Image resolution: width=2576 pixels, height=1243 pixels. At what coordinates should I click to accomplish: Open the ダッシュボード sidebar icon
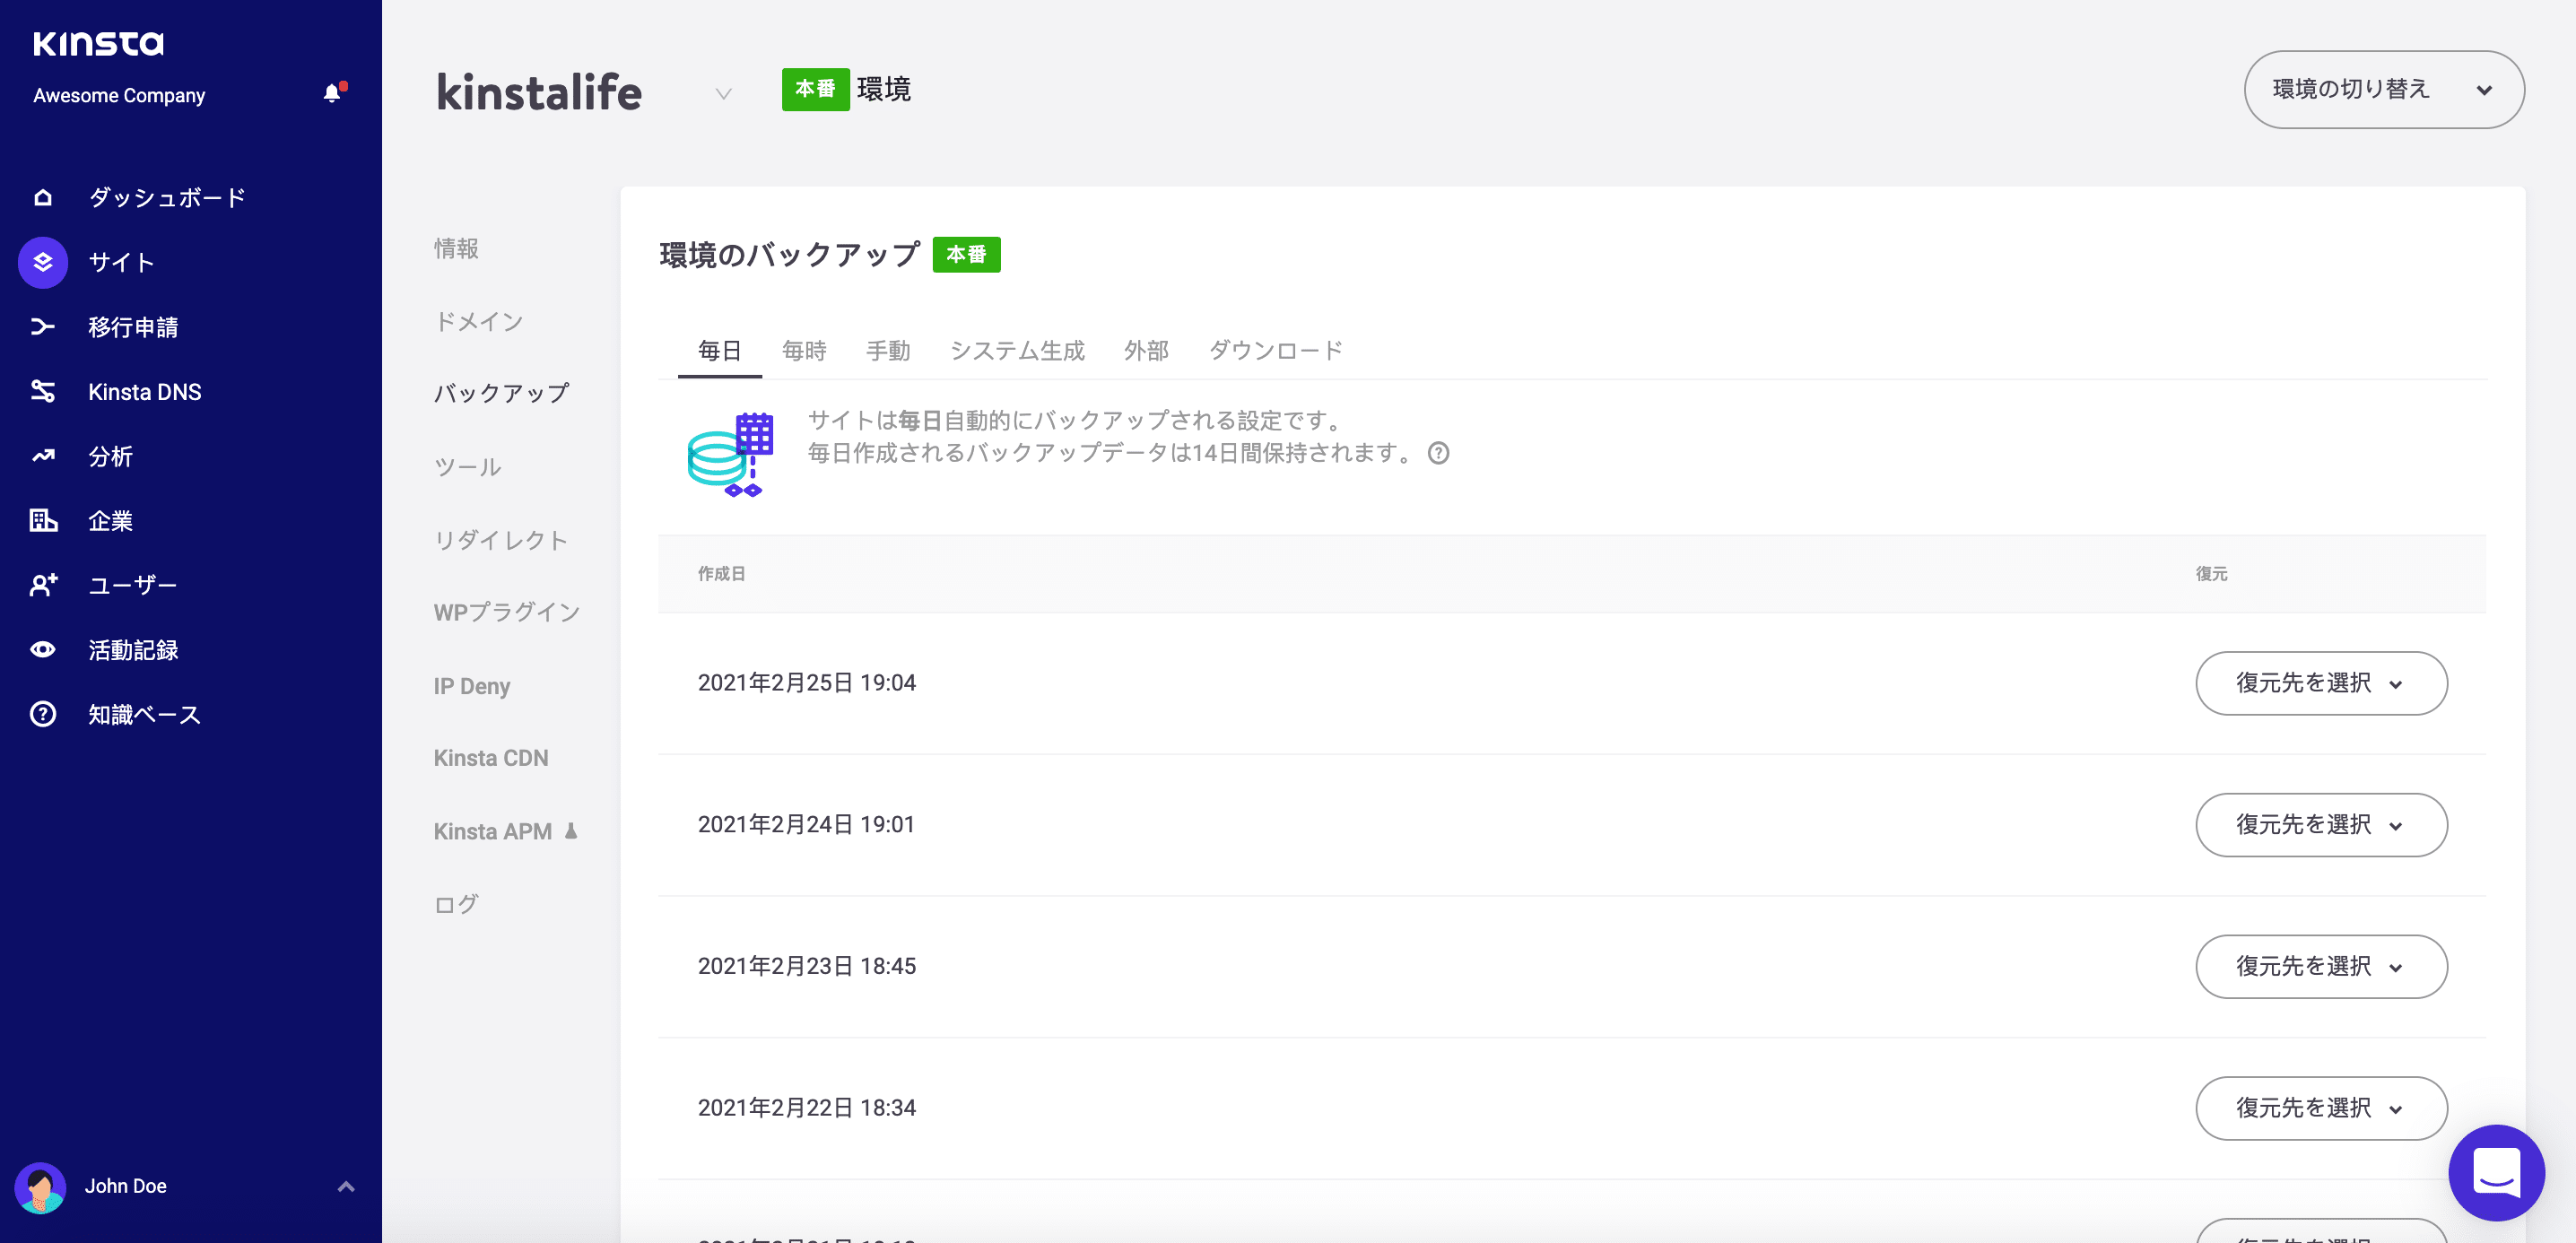(x=42, y=197)
